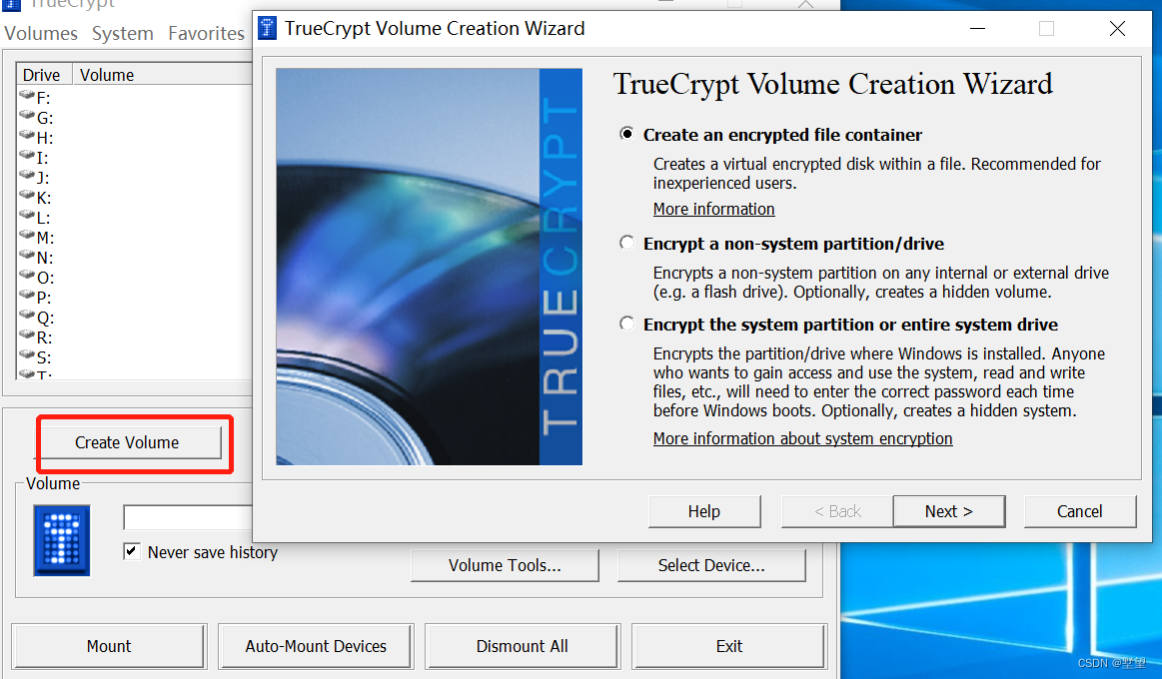Select drive H: icon in list

27,136
